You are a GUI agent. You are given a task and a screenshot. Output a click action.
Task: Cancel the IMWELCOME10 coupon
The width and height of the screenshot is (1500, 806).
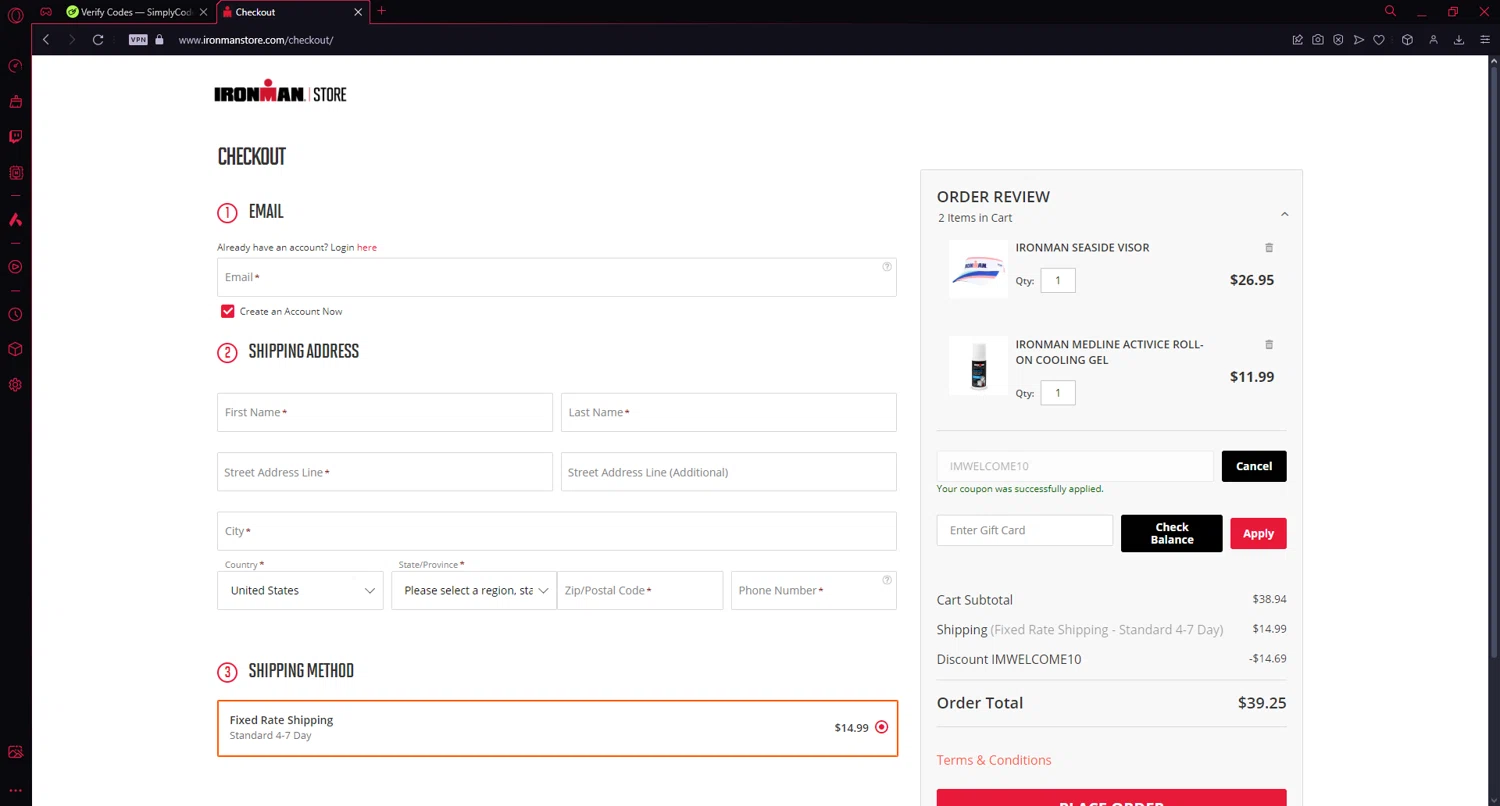click(x=1254, y=466)
